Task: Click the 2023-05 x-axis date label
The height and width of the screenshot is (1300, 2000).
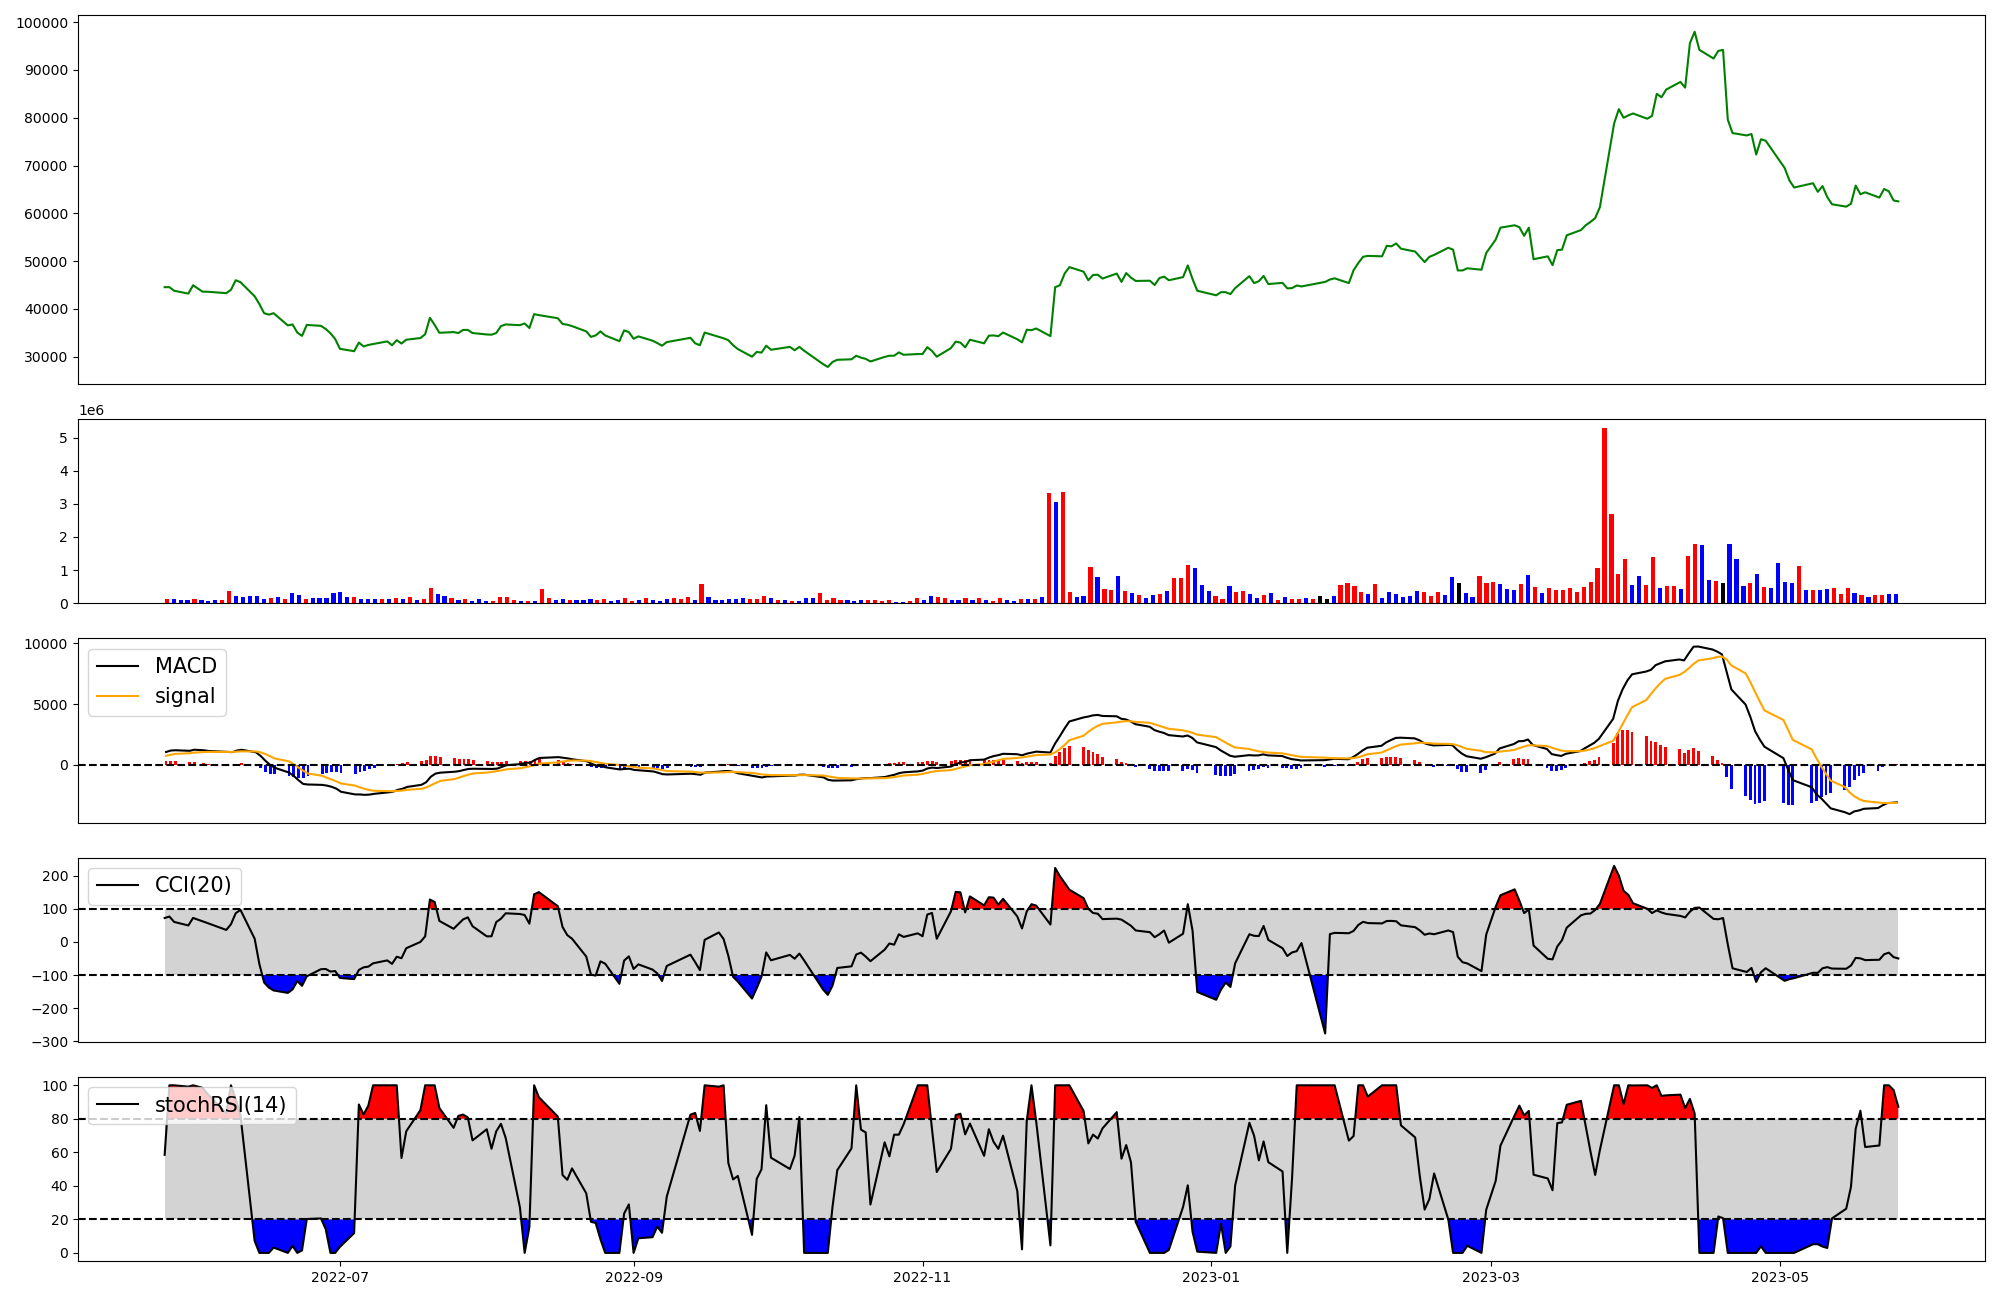Action: click(x=1780, y=1277)
